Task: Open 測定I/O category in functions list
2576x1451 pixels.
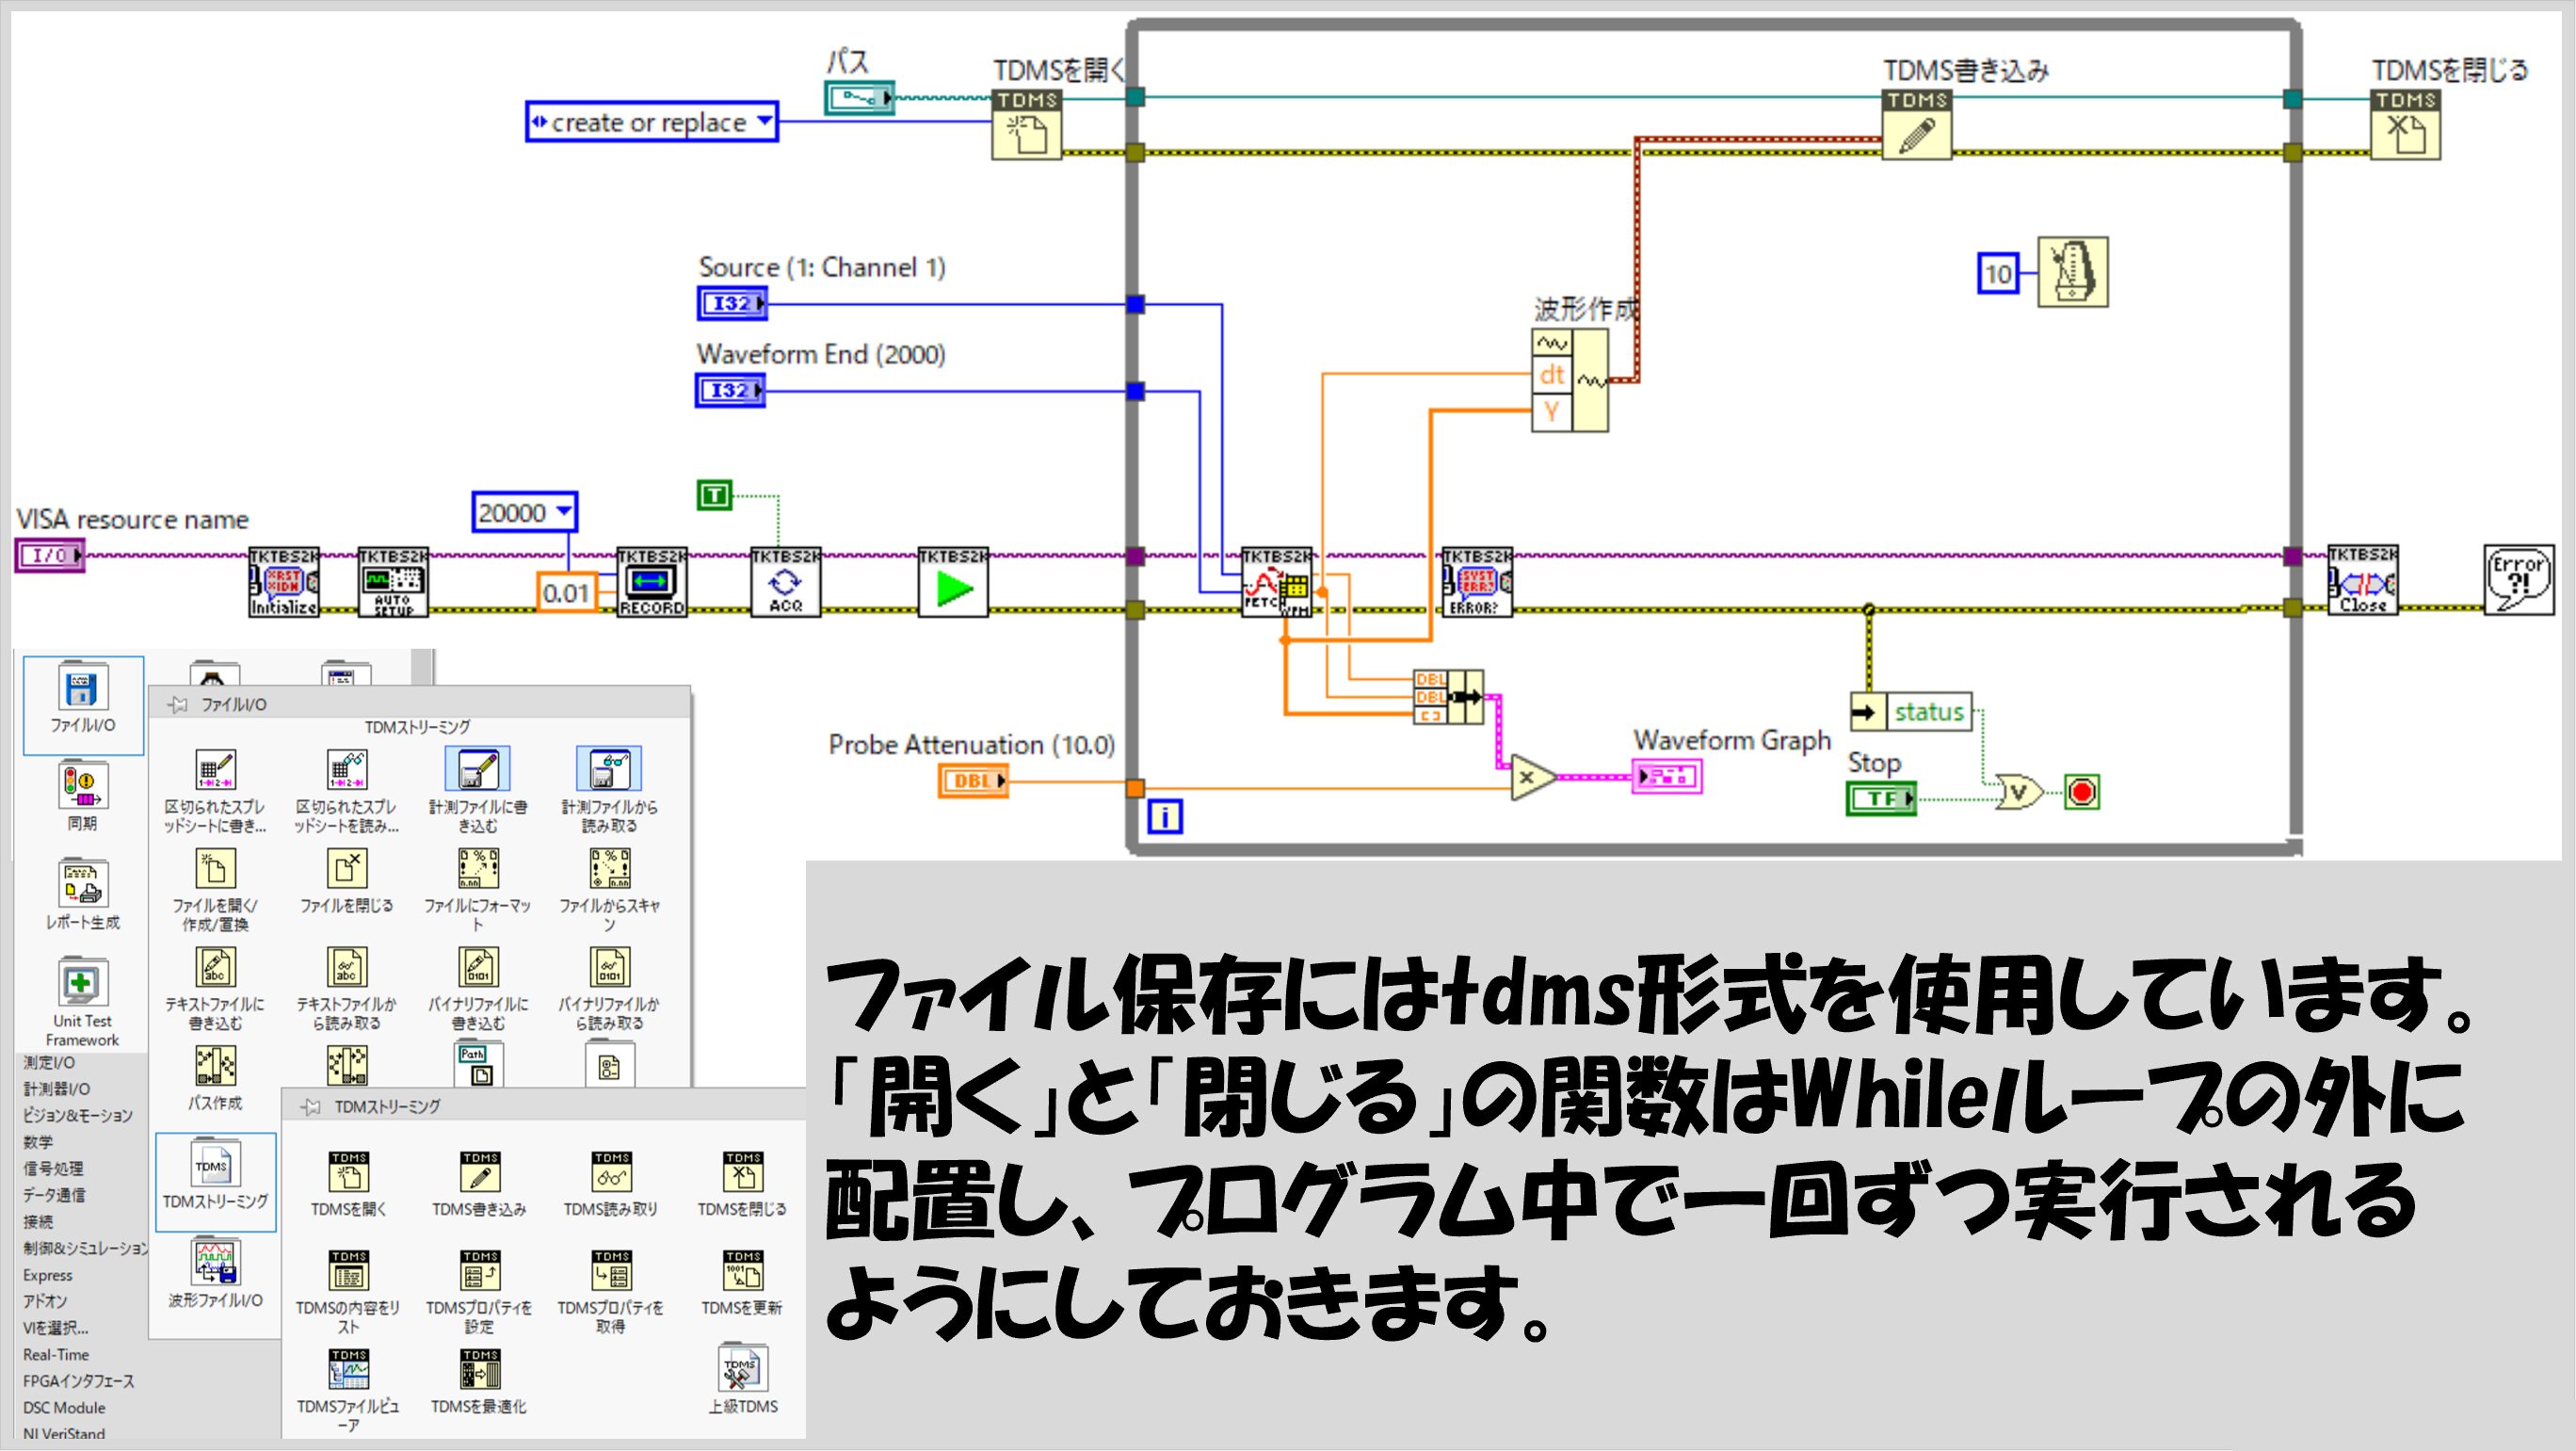Action: coord(49,1063)
